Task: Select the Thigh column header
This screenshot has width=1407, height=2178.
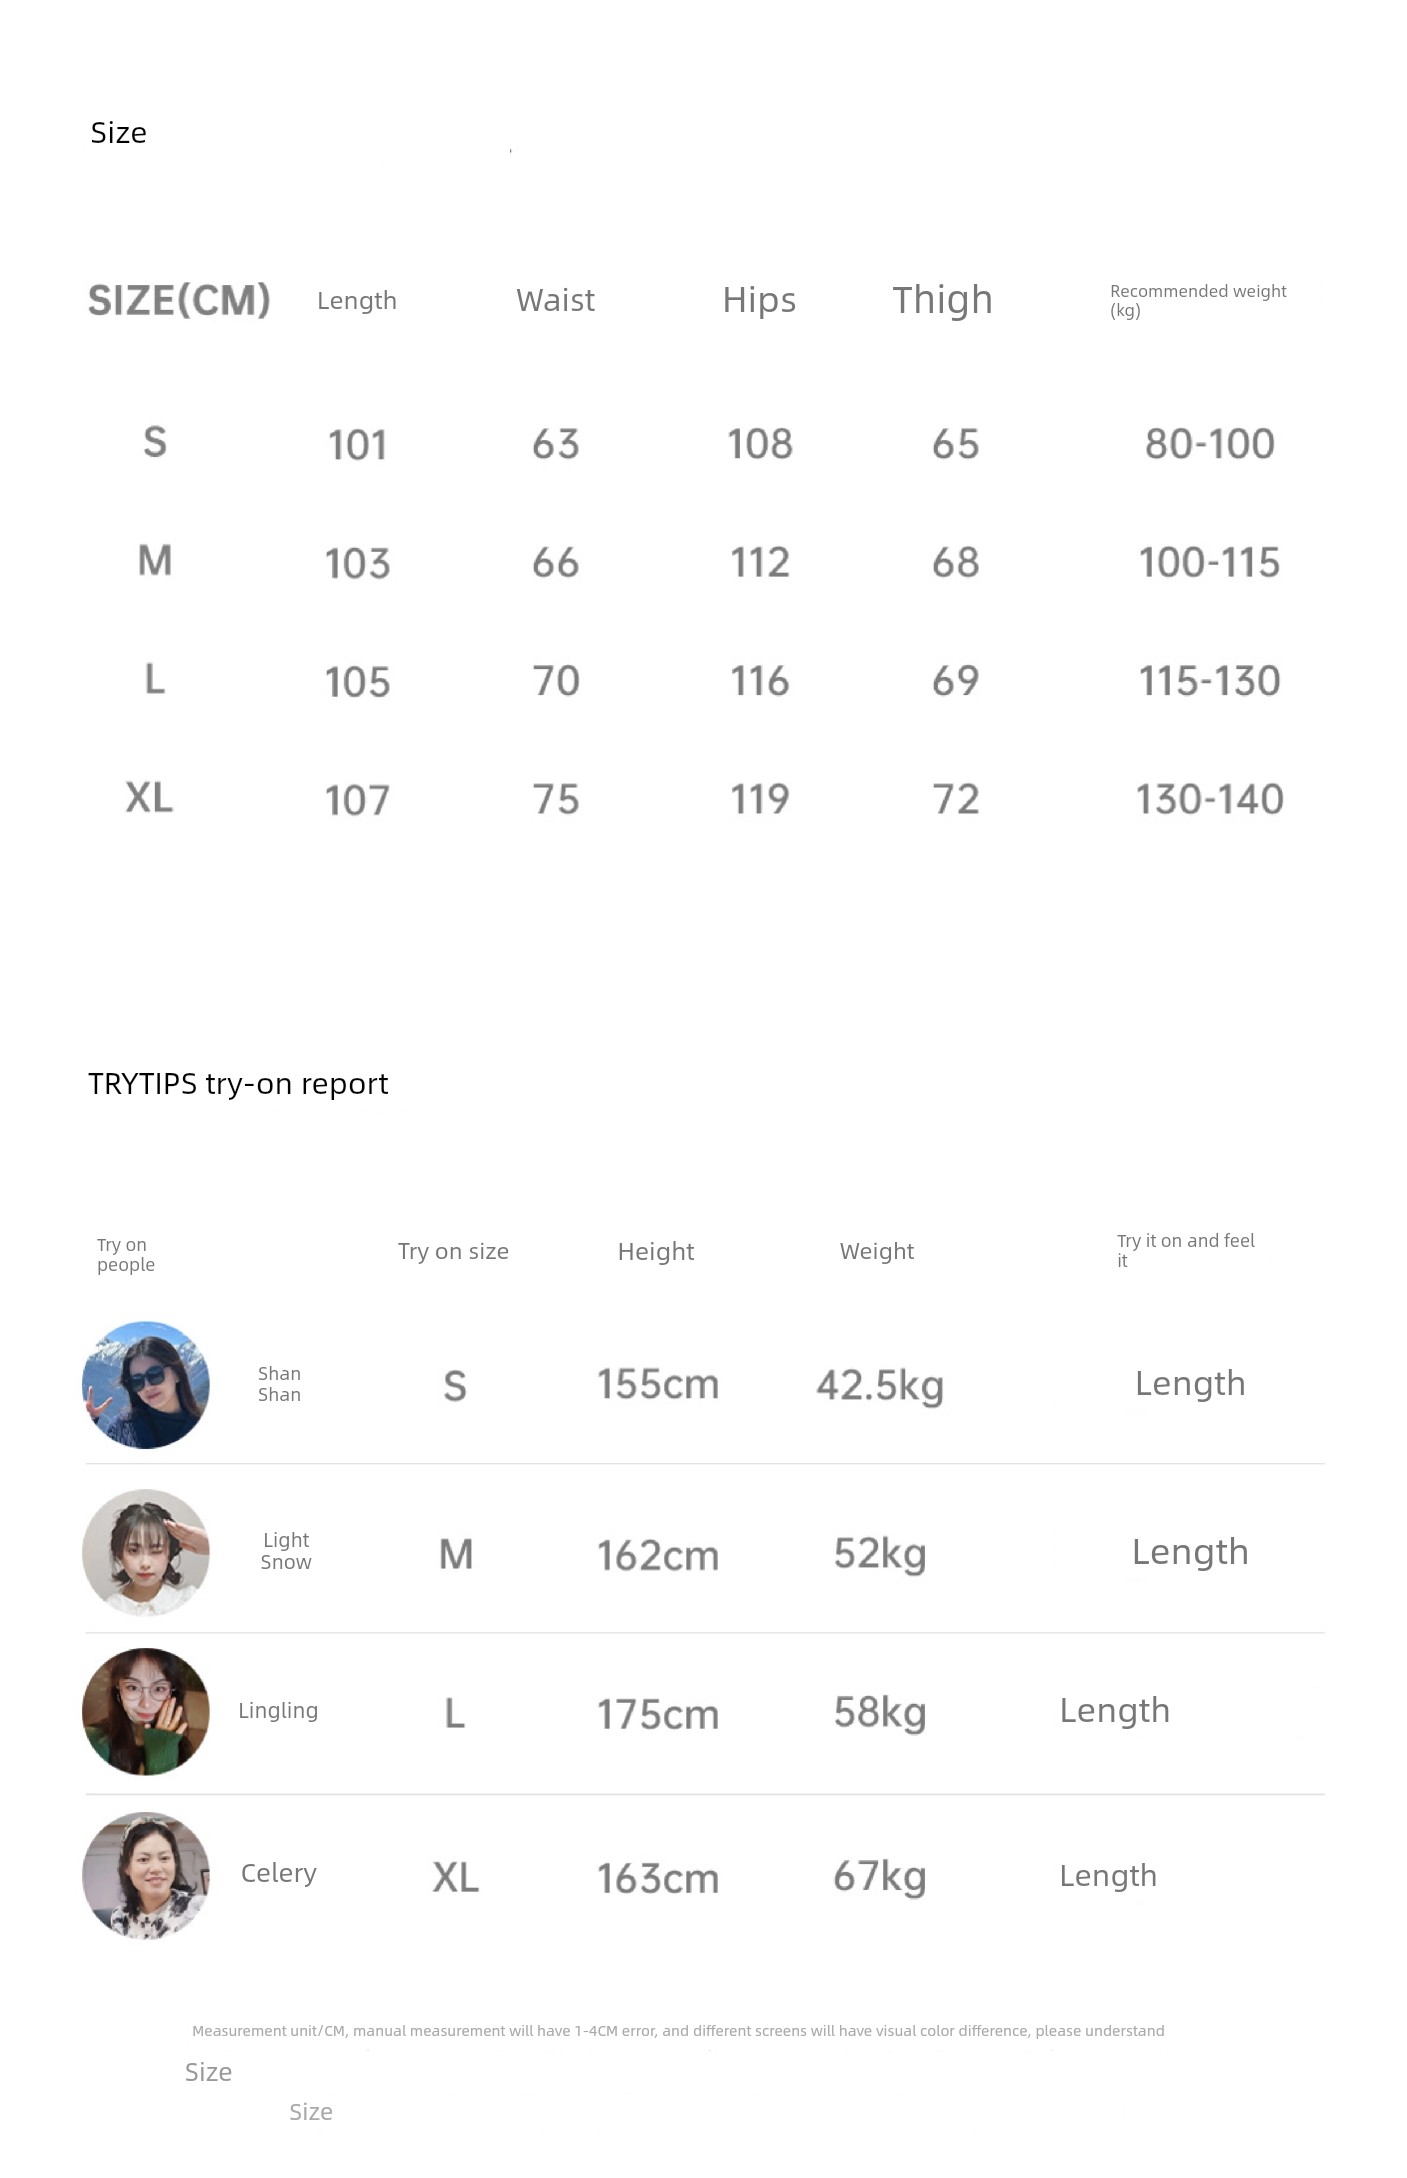Action: click(942, 300)
